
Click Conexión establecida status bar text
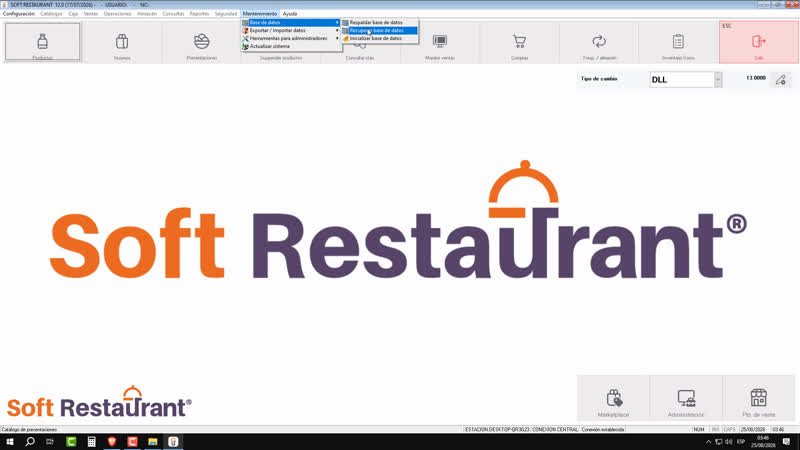(x=603, y=430)
